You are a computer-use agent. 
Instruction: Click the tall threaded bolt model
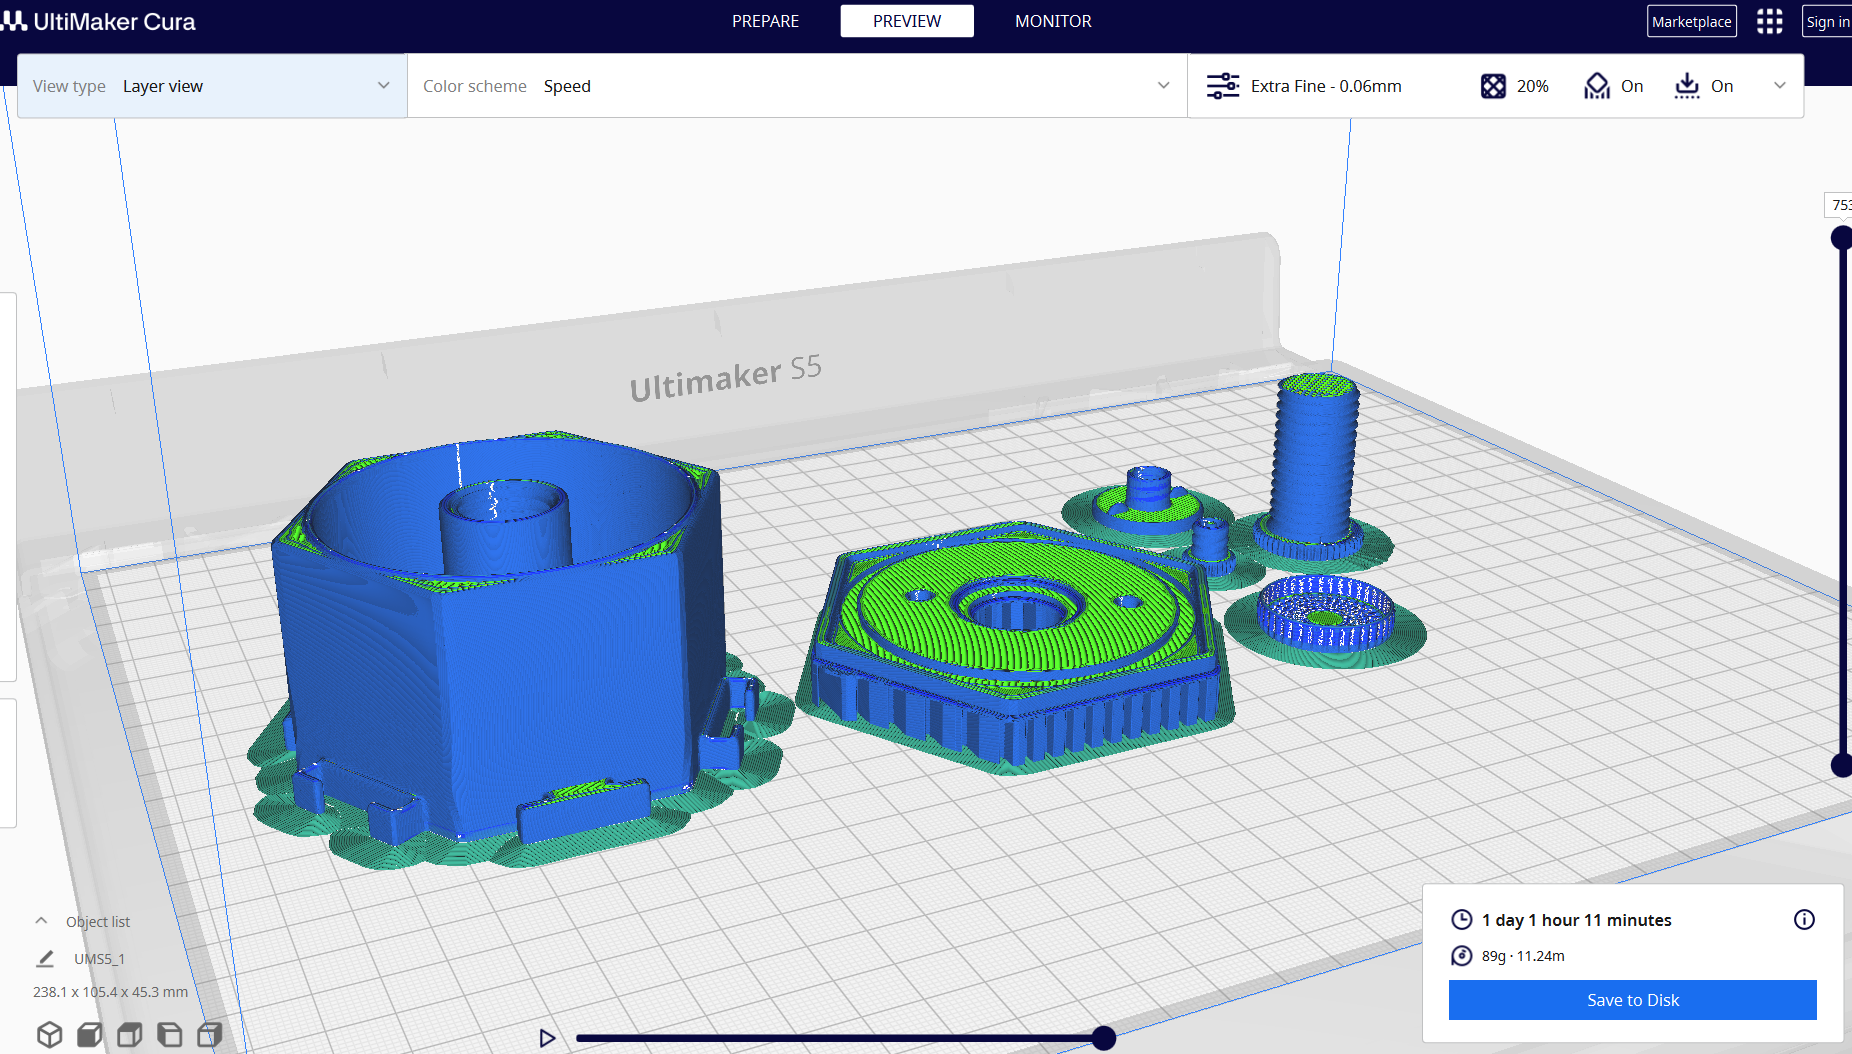1312,465
